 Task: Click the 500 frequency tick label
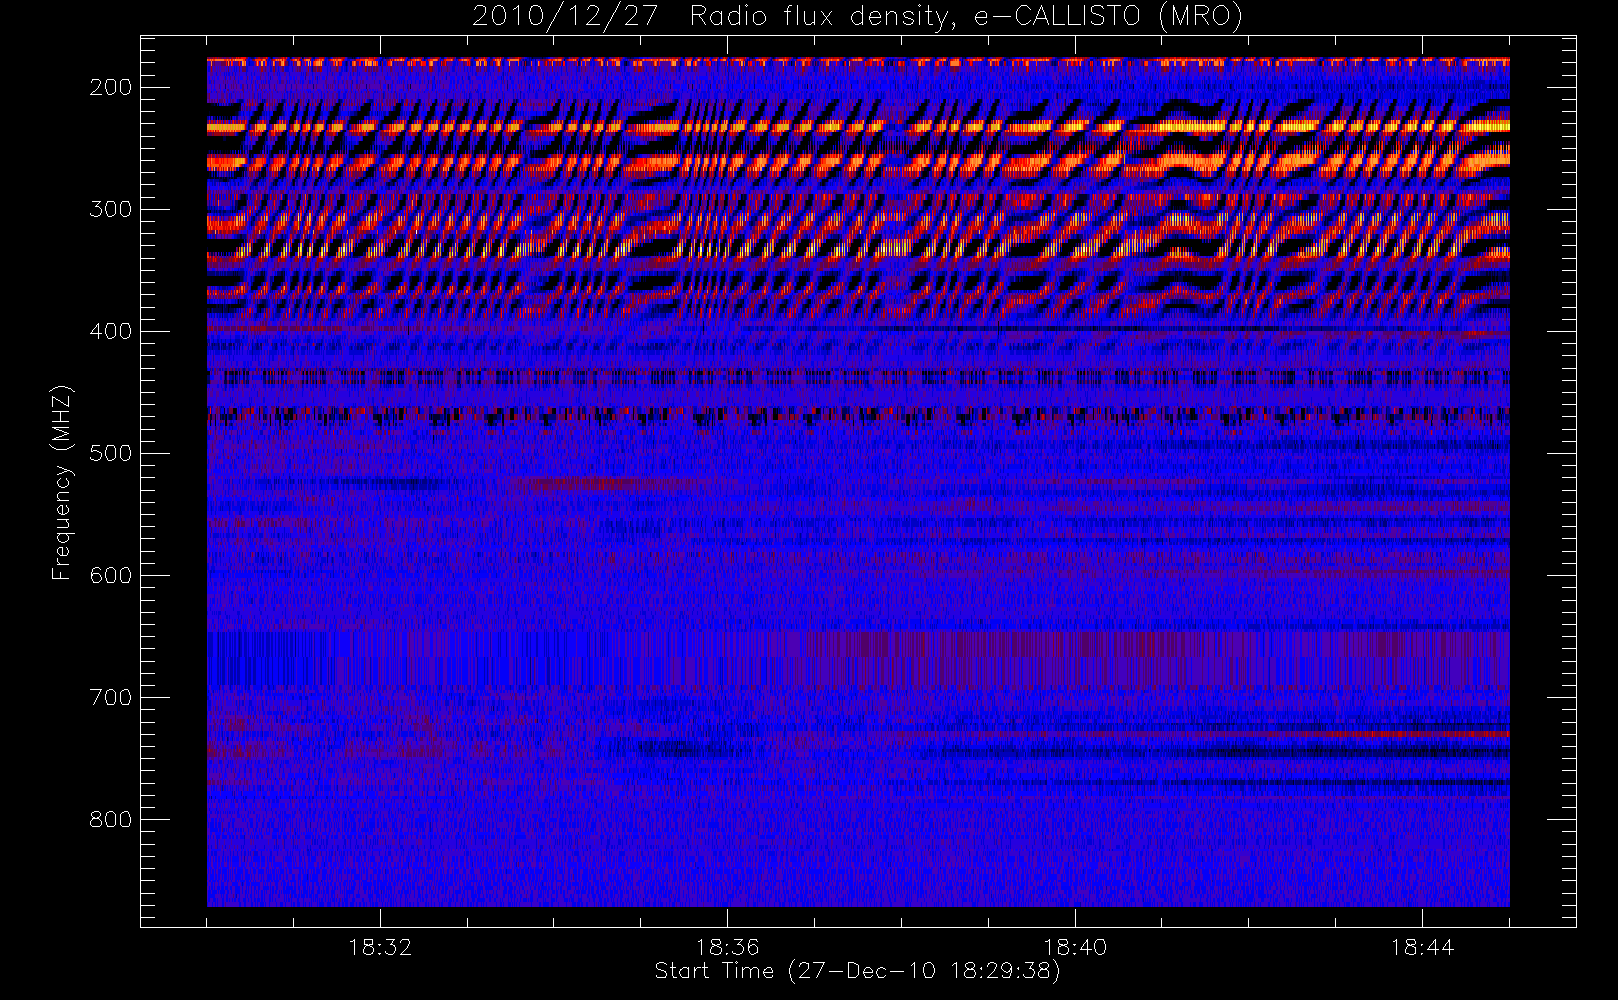111,453
